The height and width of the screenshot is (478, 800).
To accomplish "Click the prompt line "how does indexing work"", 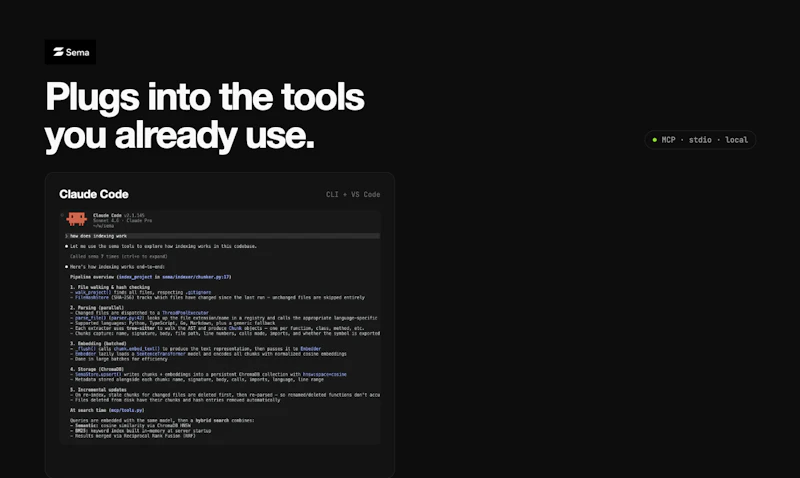I will [222, 236].
